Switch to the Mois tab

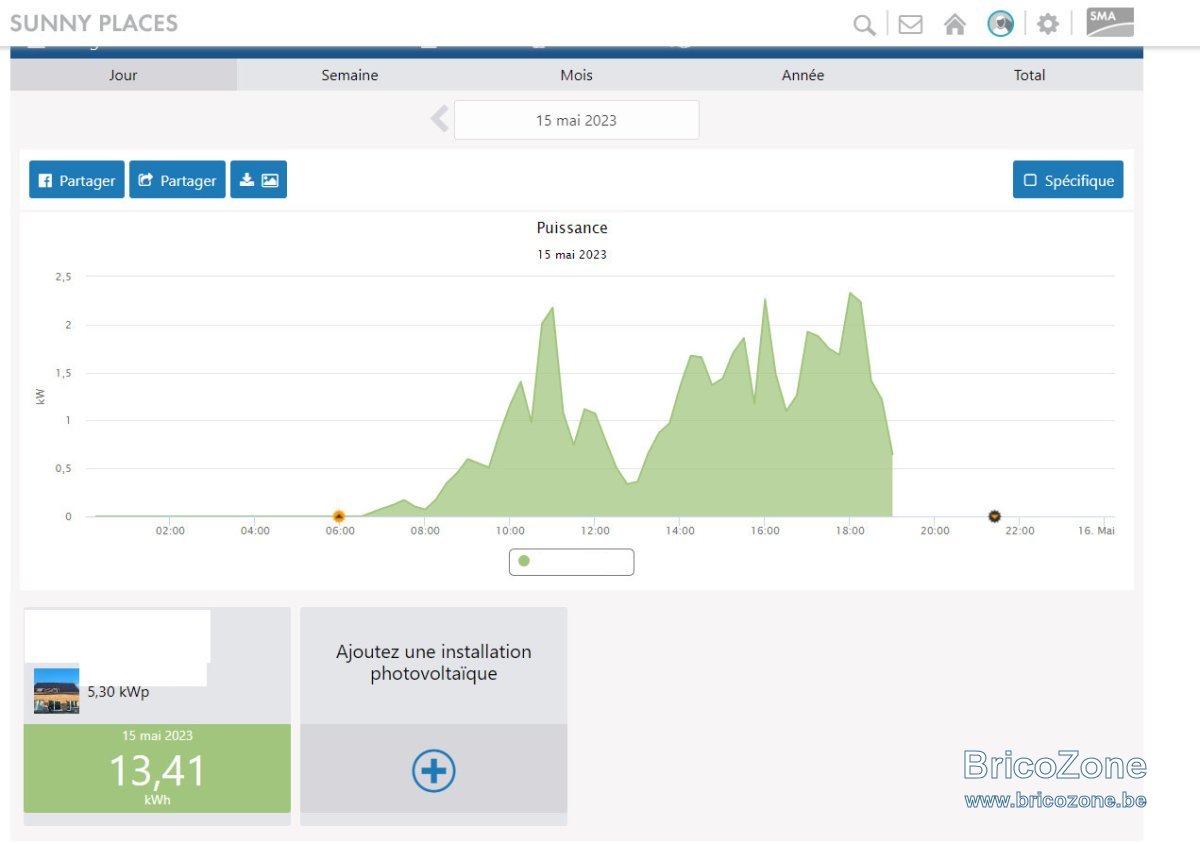576,75
